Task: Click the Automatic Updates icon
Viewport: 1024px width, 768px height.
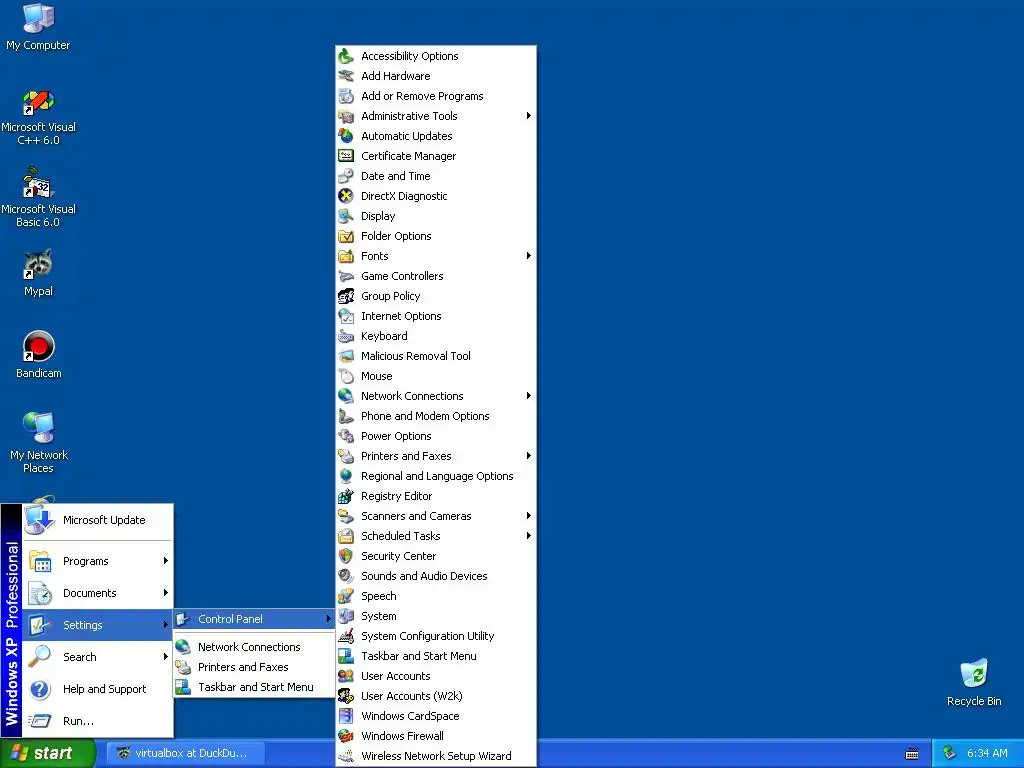Action: [x=346, y=136]
